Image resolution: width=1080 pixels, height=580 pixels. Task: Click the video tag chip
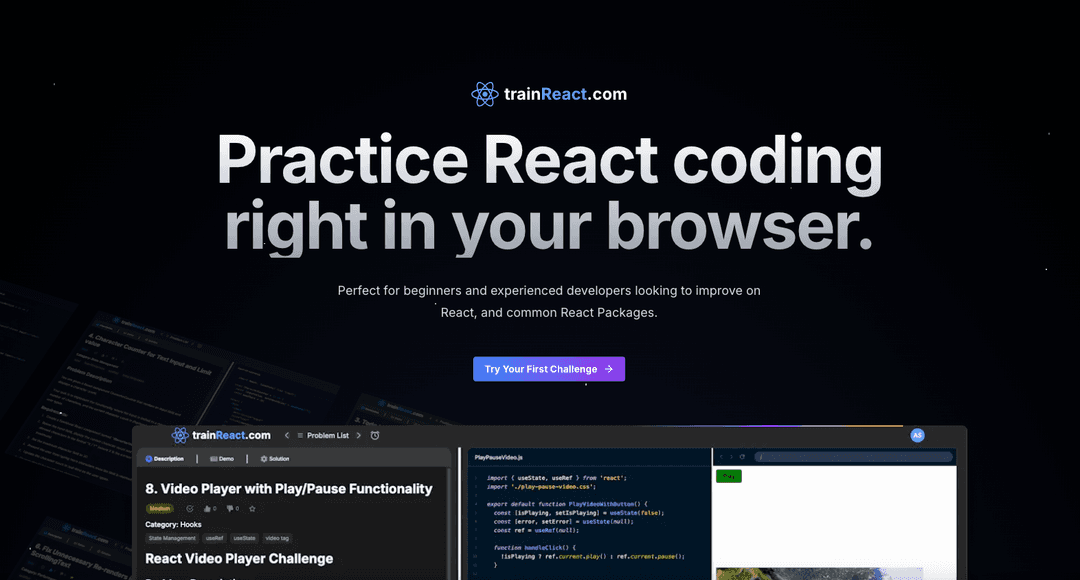pos(278,538)
